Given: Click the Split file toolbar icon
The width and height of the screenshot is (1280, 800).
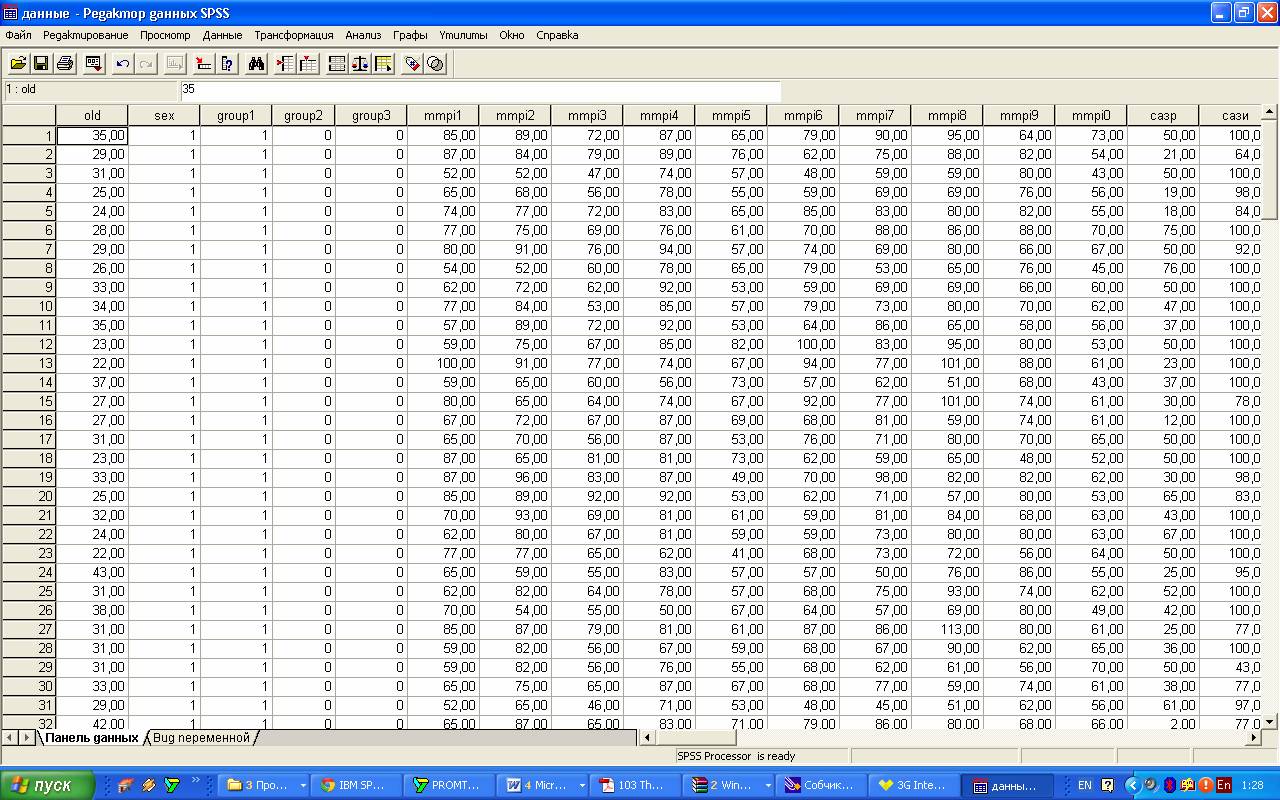Looking at the screenshot, I should pos(338,64).
